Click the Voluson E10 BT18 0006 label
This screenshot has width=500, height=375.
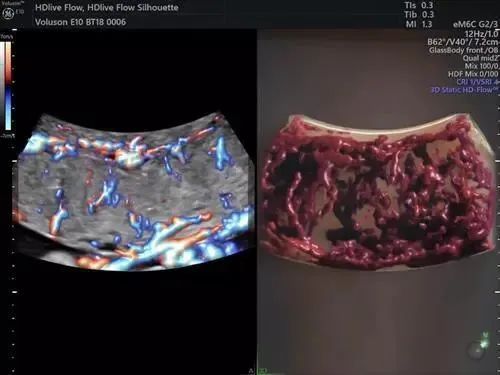pos(80,22)
